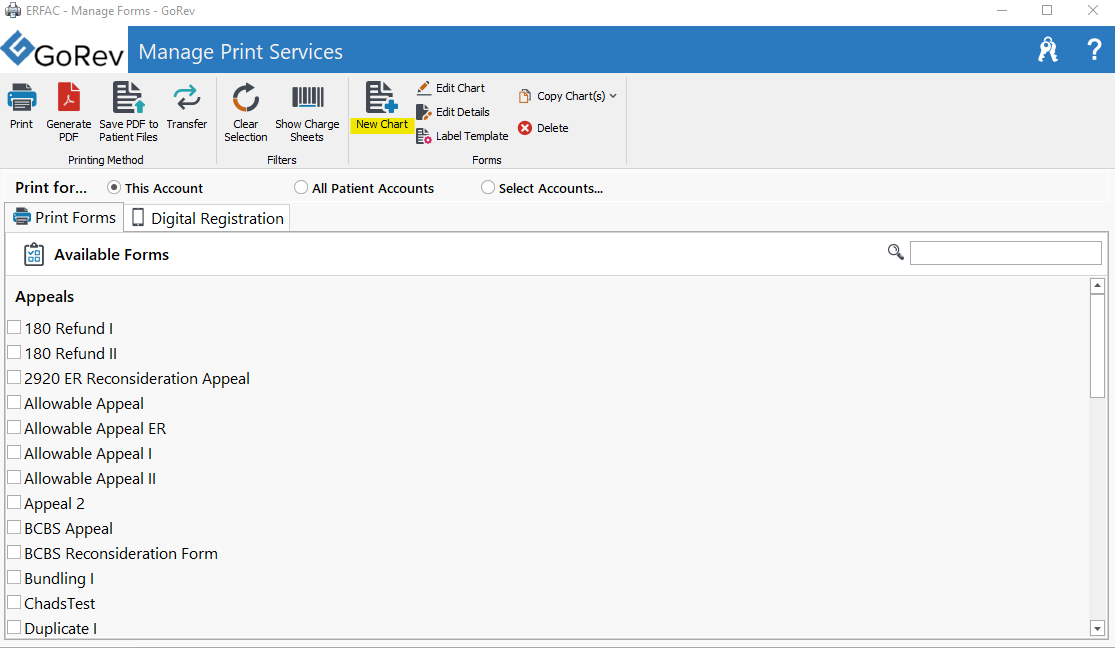
Task: Click the scrollbar down arrow
Action: pyautogui.click(x=1097, y=628)
